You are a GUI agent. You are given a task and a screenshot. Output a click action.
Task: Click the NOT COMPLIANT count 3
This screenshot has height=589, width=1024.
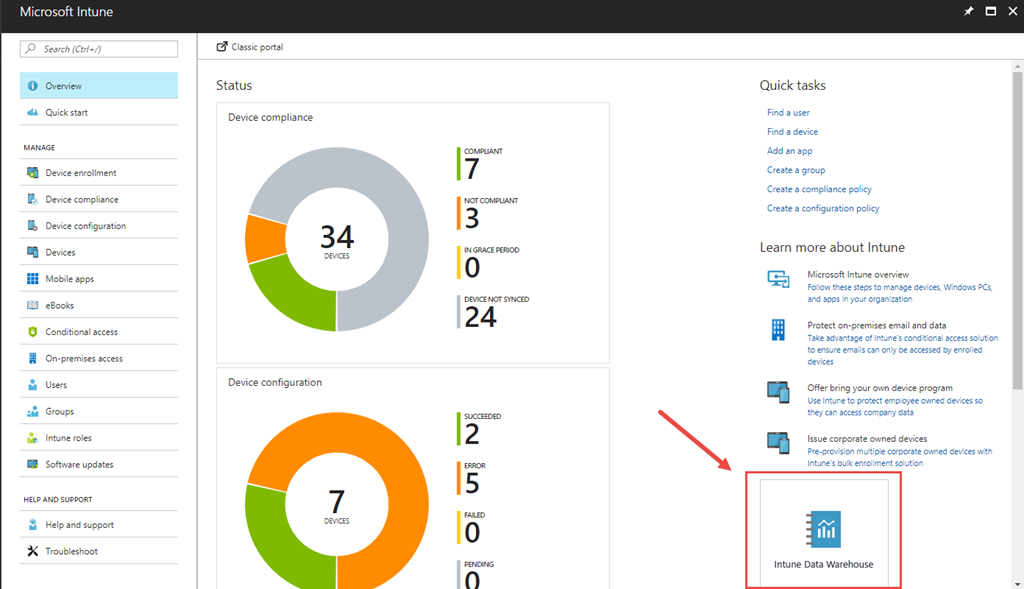pos(472,218)
